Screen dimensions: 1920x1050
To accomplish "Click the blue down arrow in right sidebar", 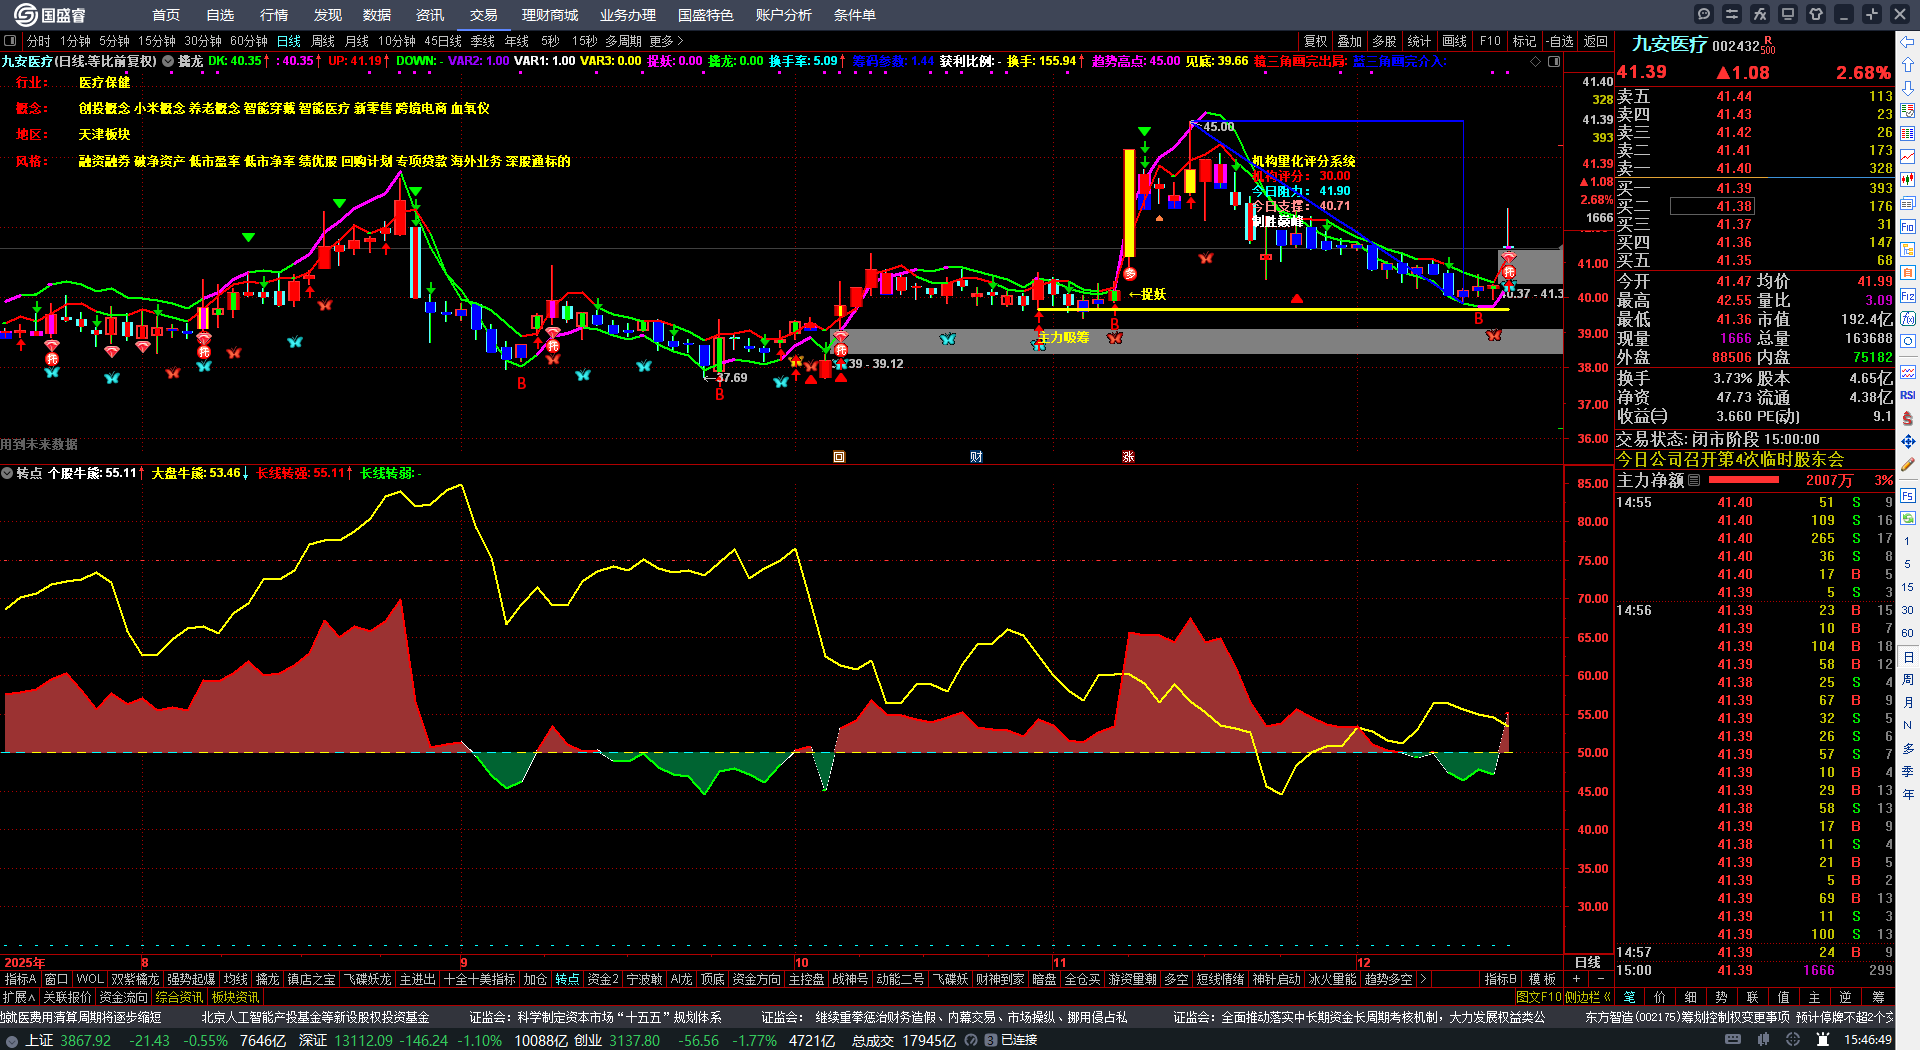I will pyautogui.click(x=1908, y=88).
